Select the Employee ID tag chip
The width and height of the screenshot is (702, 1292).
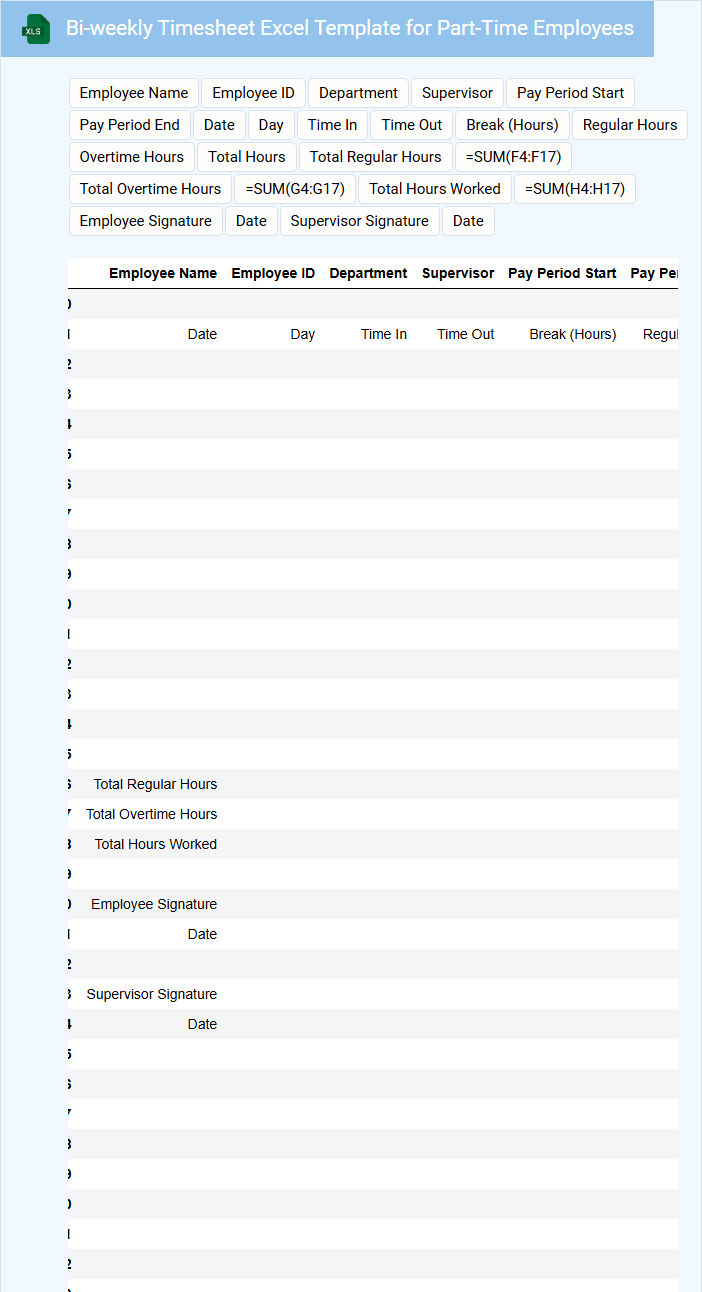pyautogui.click(x=254, y=93)
